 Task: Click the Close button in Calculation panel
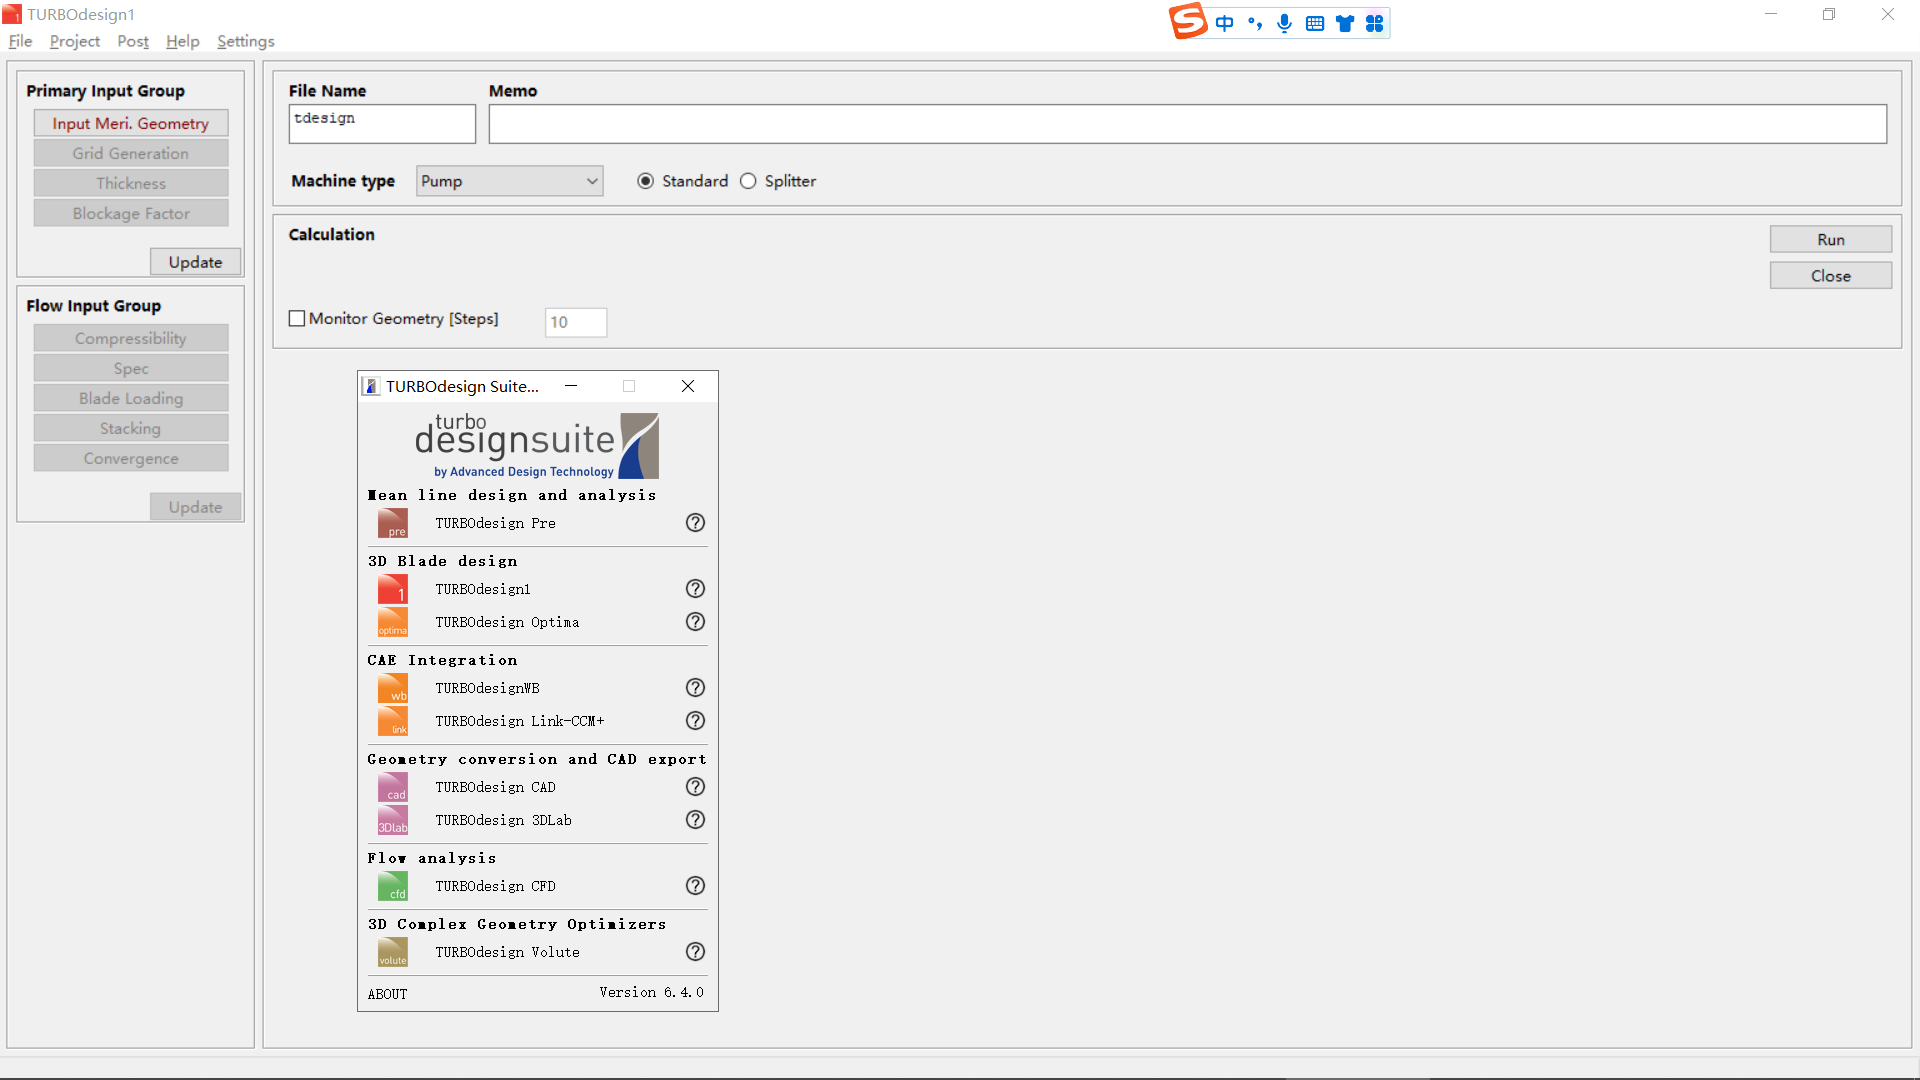1830,276
